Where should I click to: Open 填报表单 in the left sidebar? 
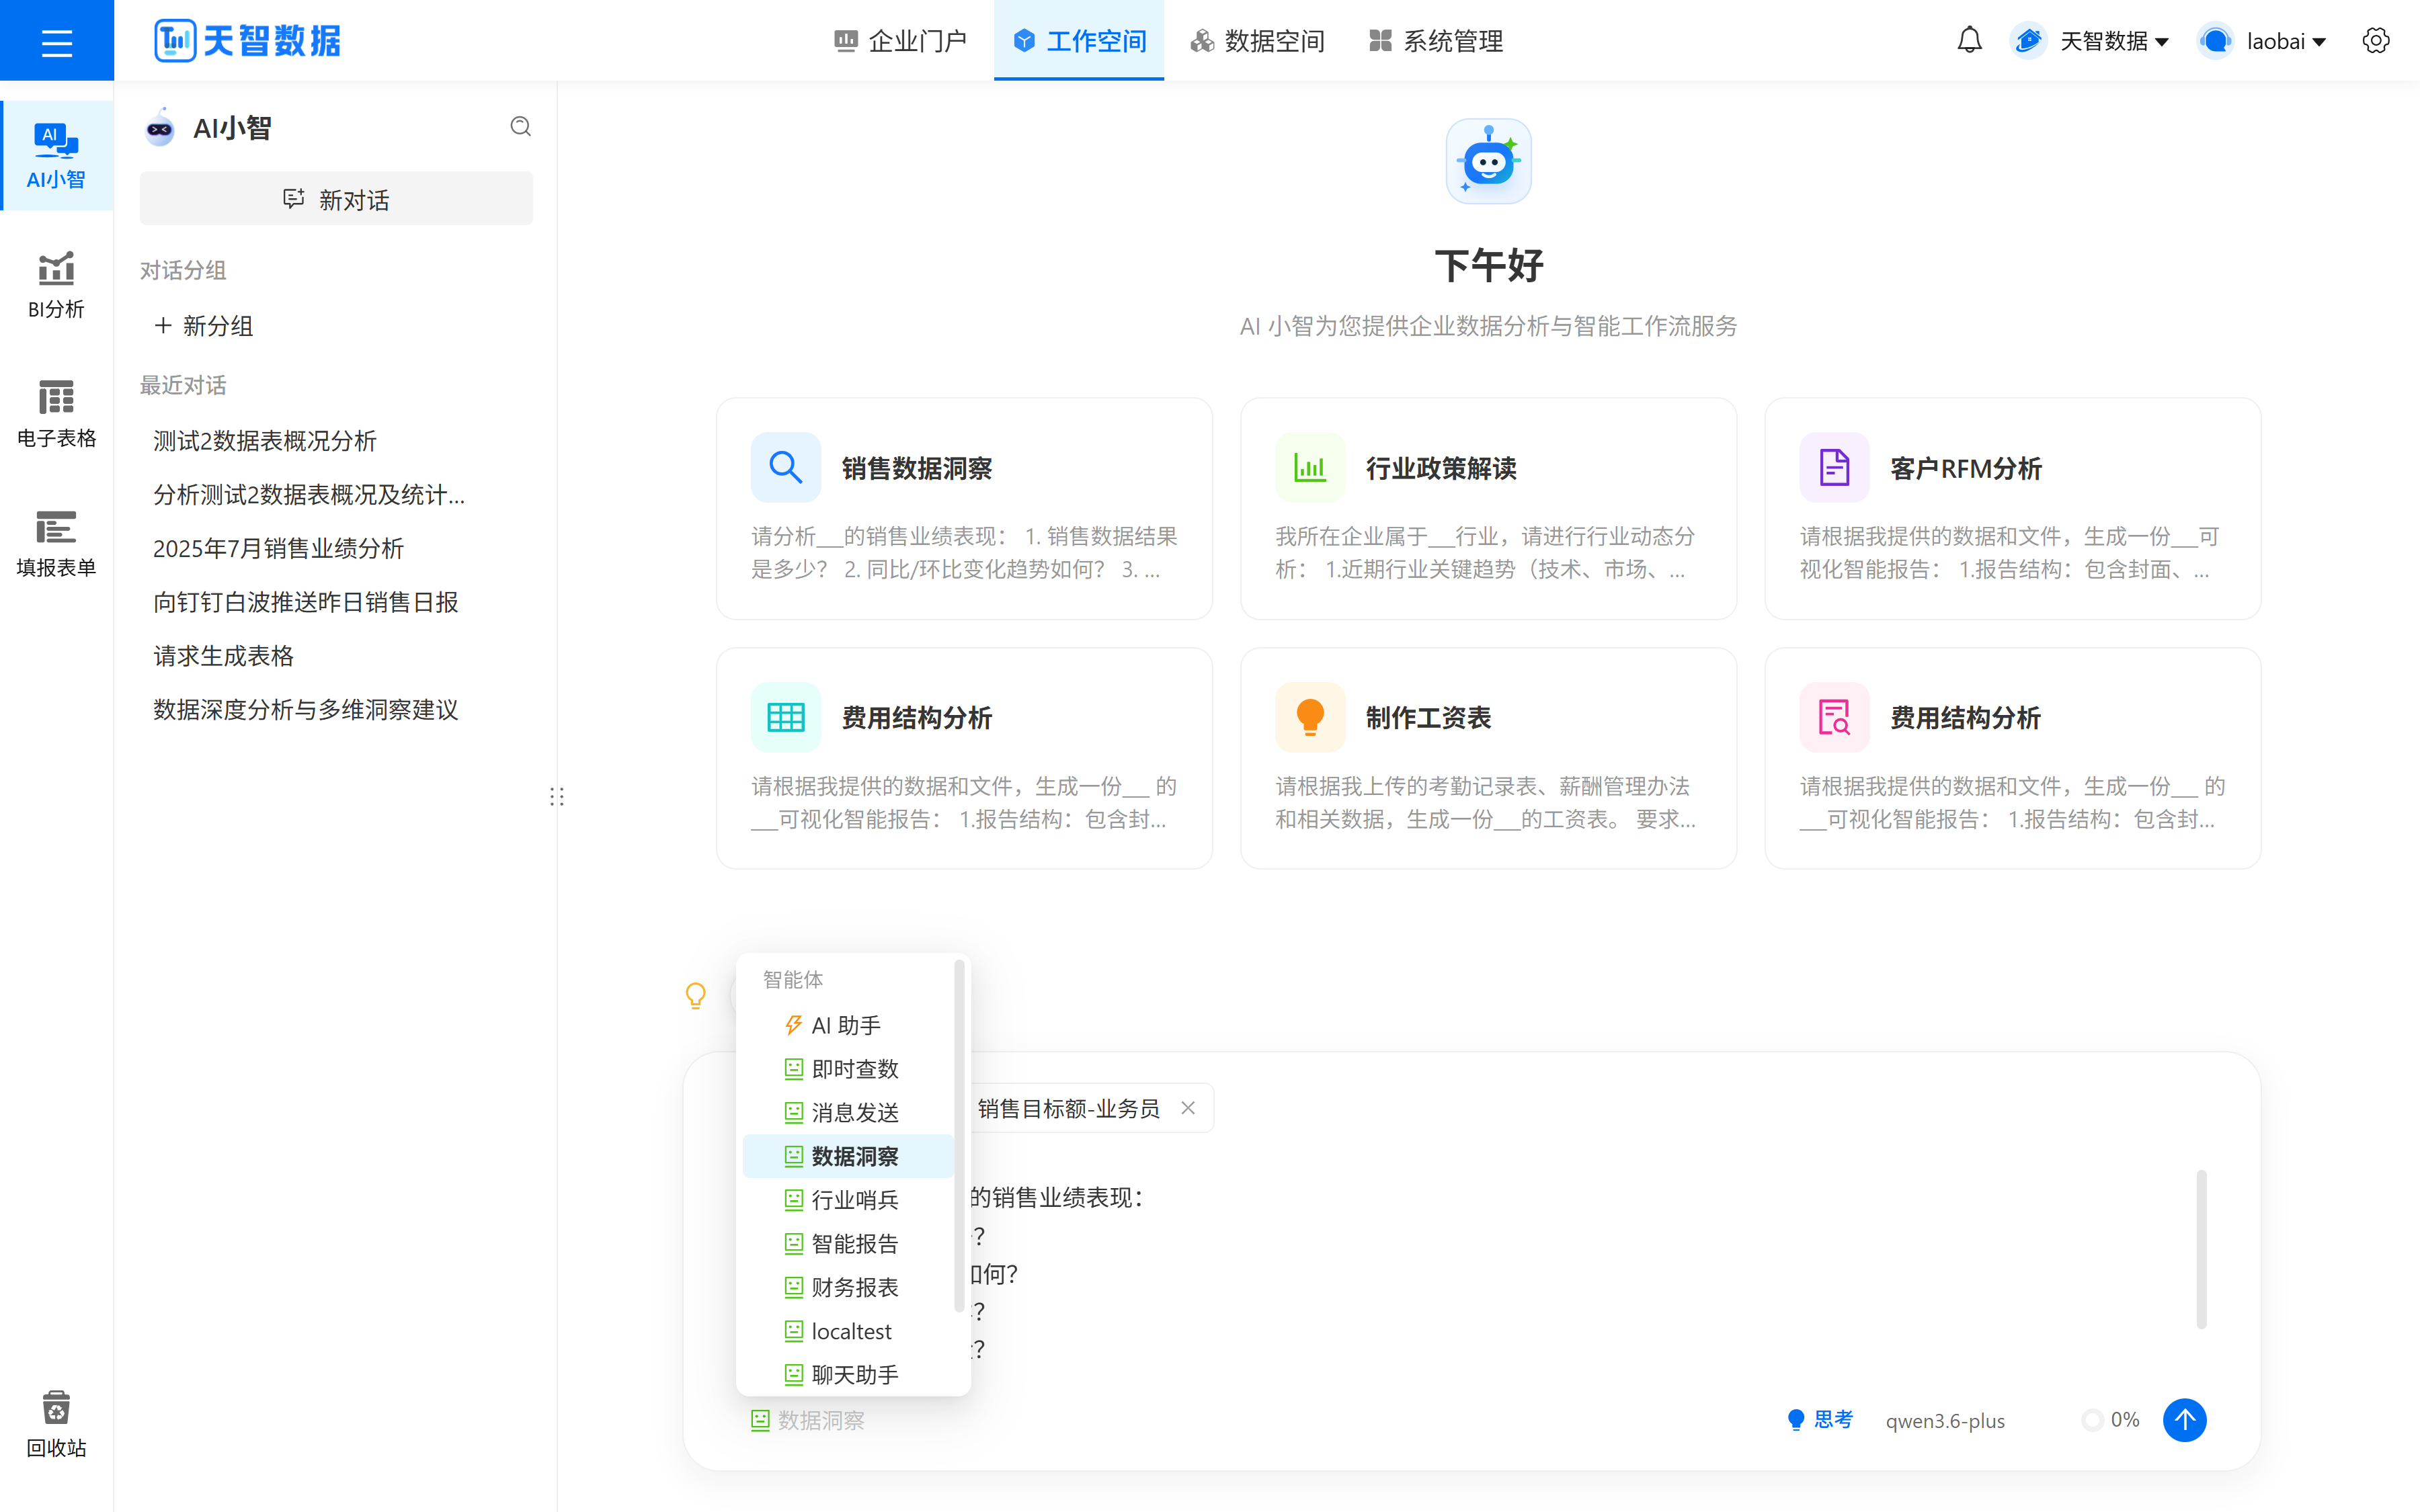pyautogui.click(x=56, y=543)
